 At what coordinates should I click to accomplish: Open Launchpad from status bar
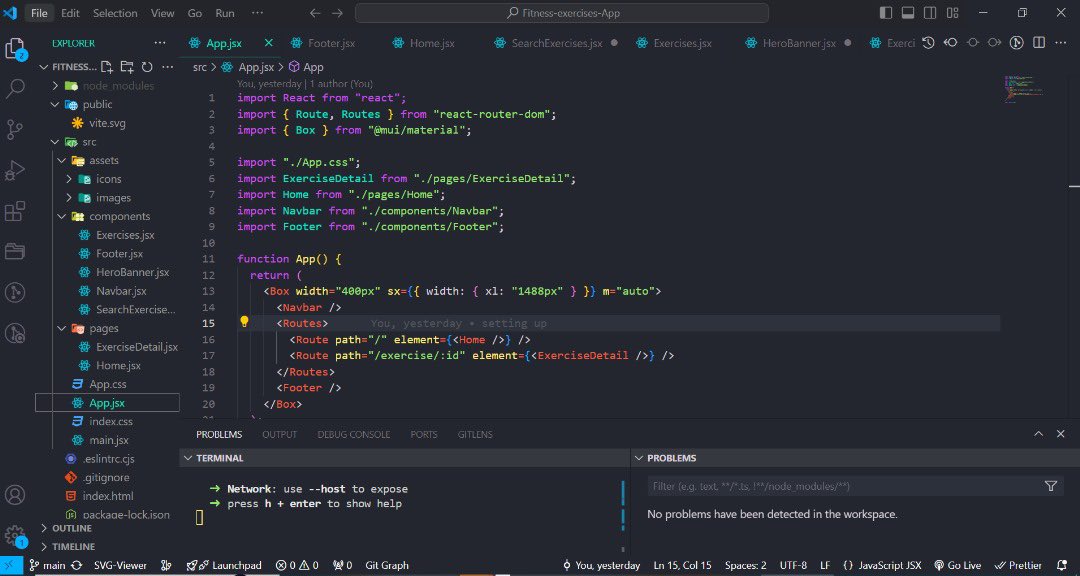tap(225, 565)
